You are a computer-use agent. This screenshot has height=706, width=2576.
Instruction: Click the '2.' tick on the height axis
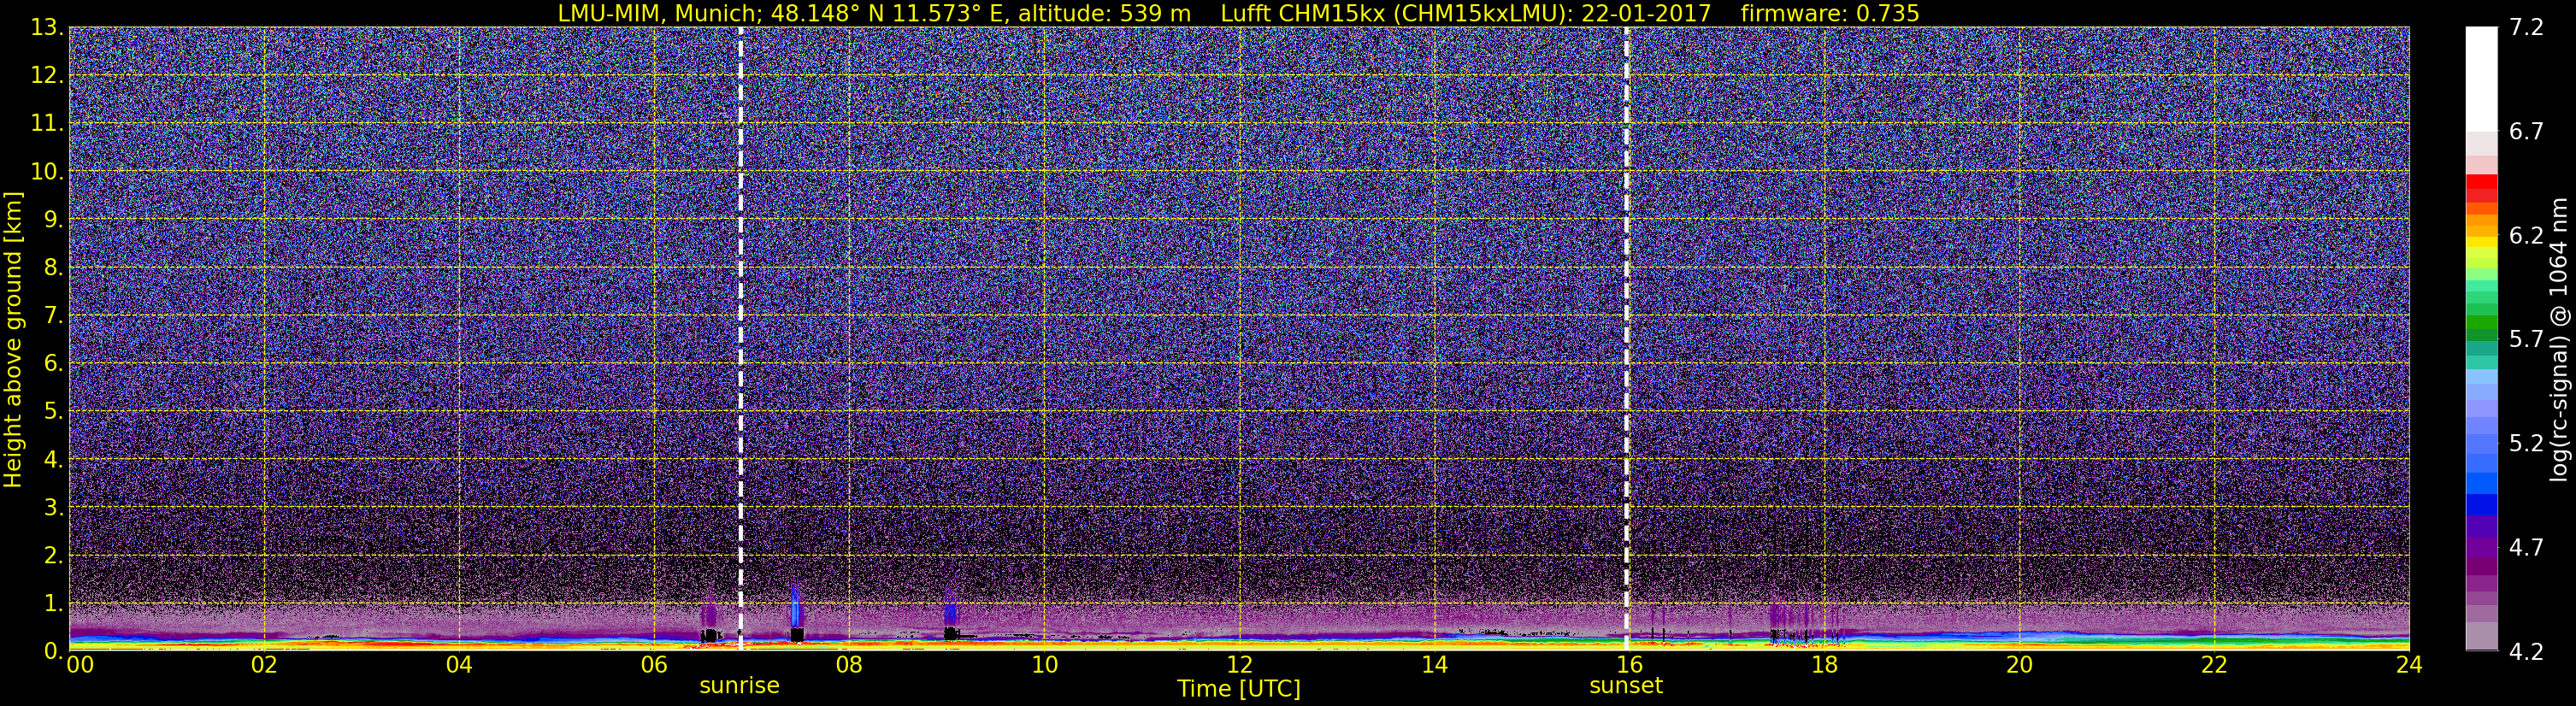point(54,555)
